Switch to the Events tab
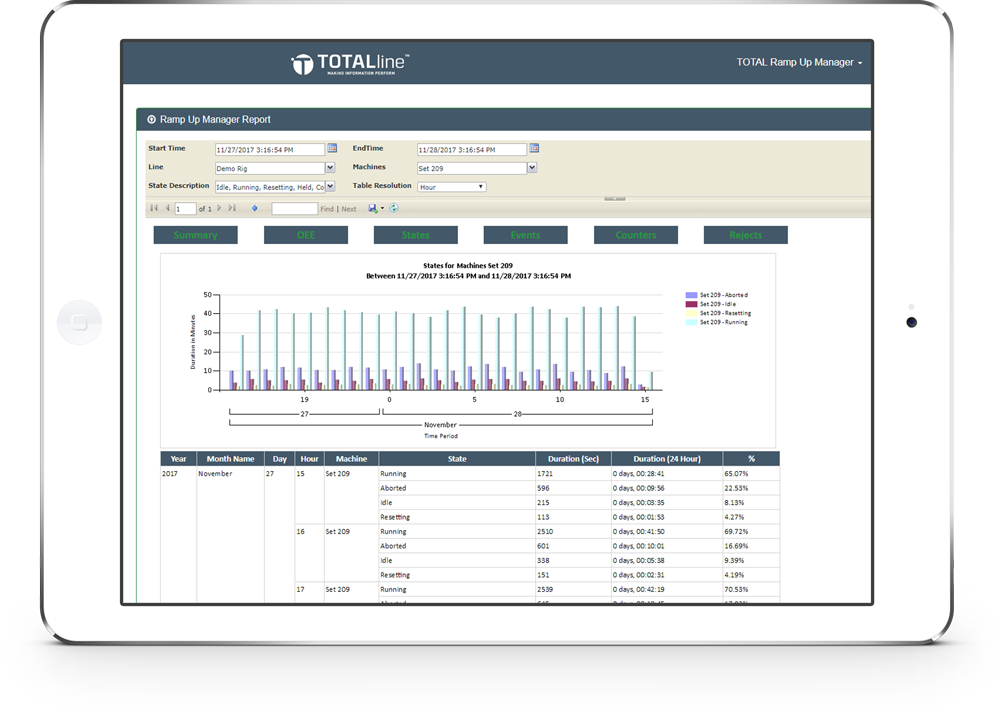 (x=526, y=235)
